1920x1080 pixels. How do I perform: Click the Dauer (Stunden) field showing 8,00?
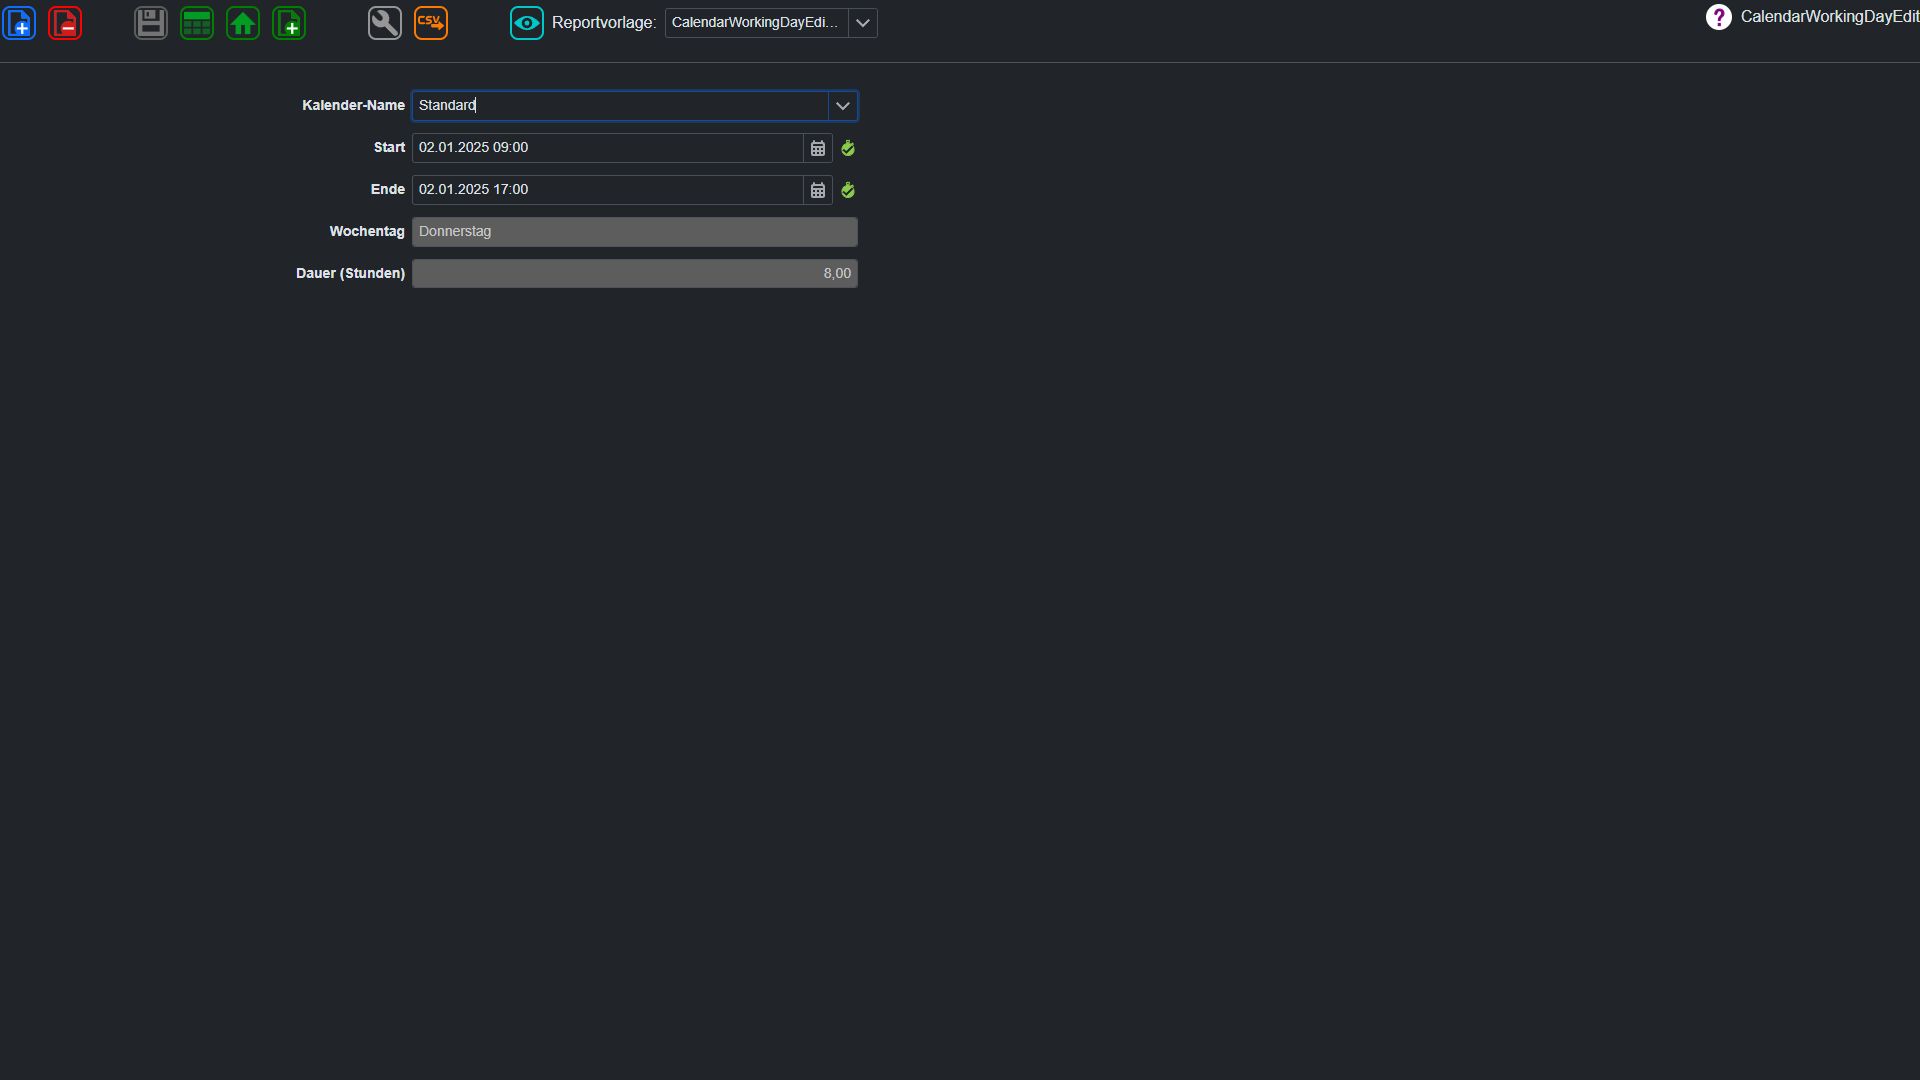click(635, 274)
